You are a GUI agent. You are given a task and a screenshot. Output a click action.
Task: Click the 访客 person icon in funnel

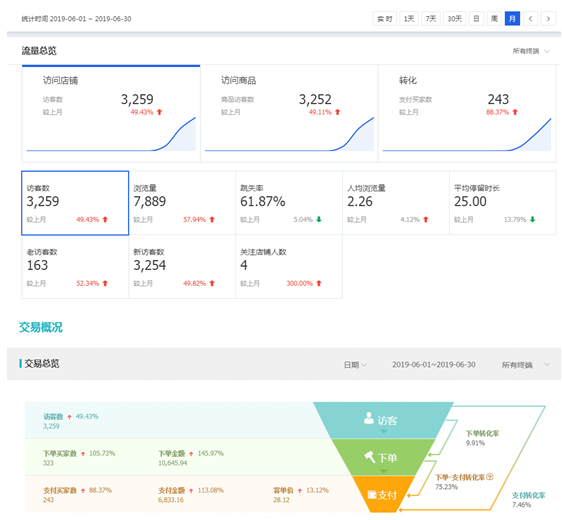click(368, 418)
